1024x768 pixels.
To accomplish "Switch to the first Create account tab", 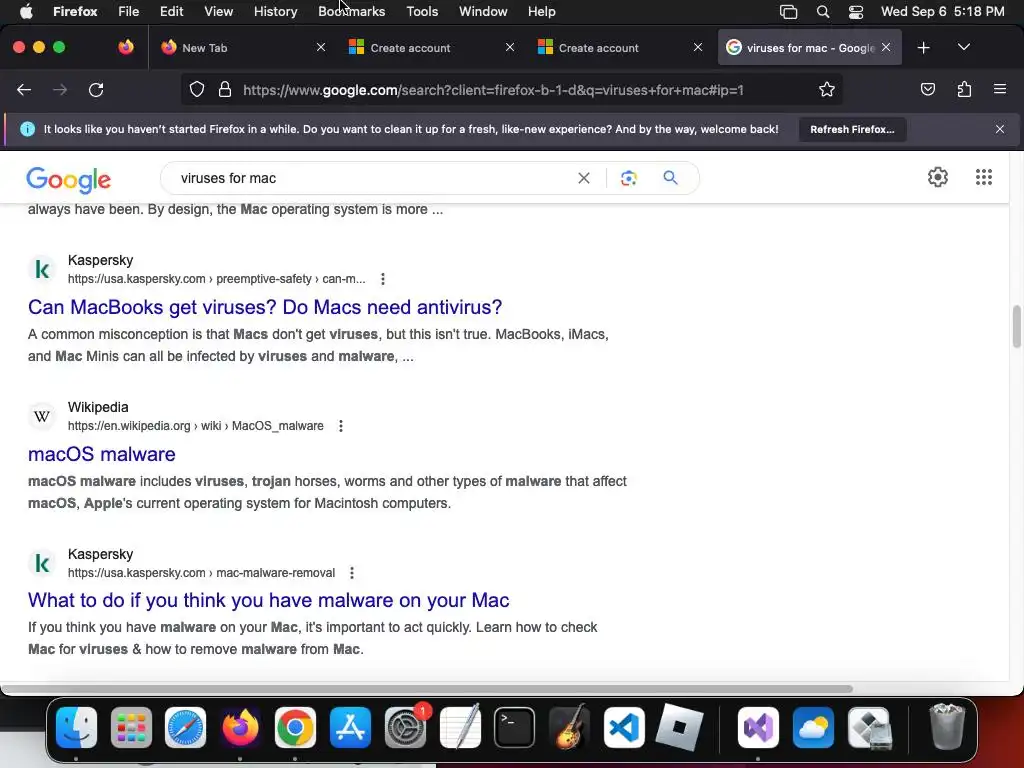I will 431,48.
